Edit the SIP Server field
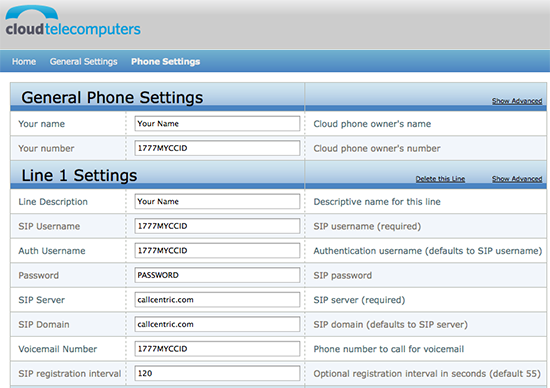This screenshot has width=550, height=388. (x=217, y=300)
